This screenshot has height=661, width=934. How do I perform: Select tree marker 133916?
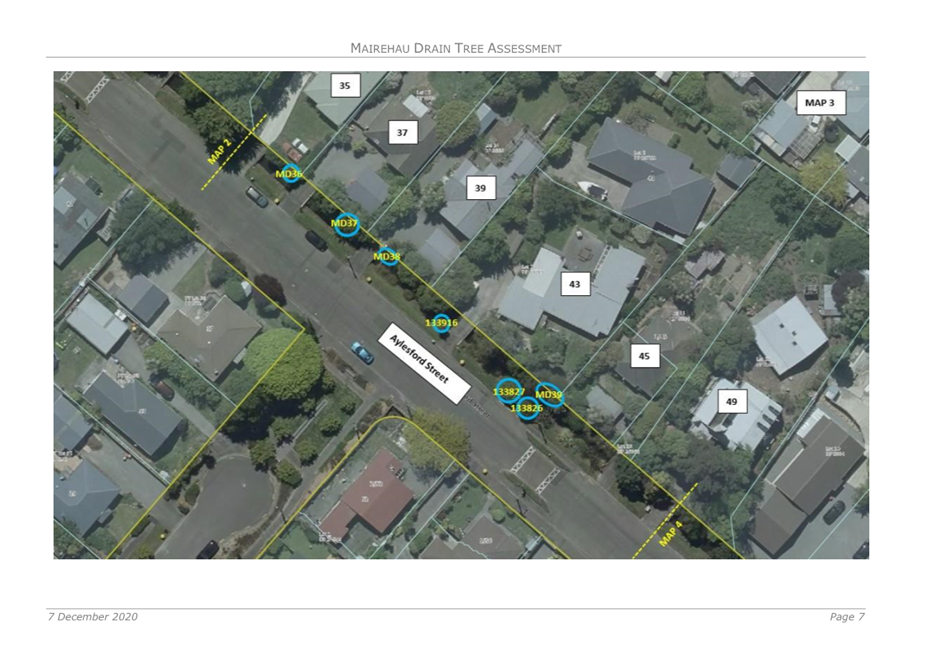coord(441,323)
